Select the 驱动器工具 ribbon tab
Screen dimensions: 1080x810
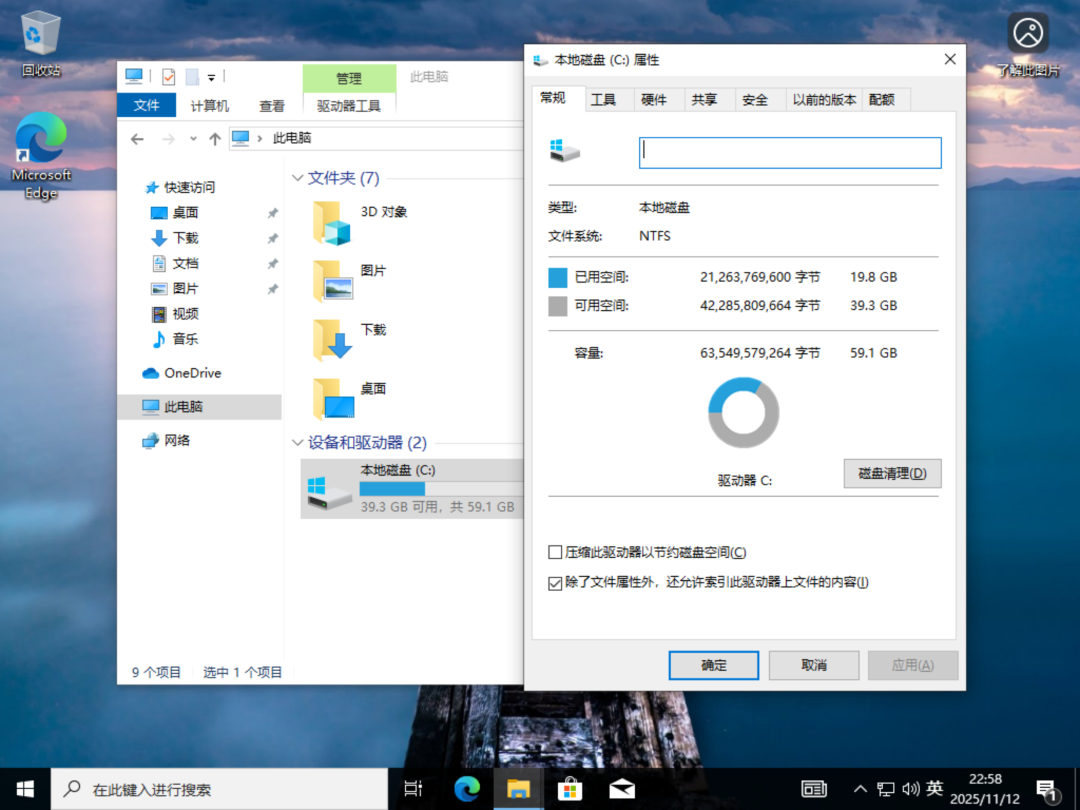click(x=349, y=105)
